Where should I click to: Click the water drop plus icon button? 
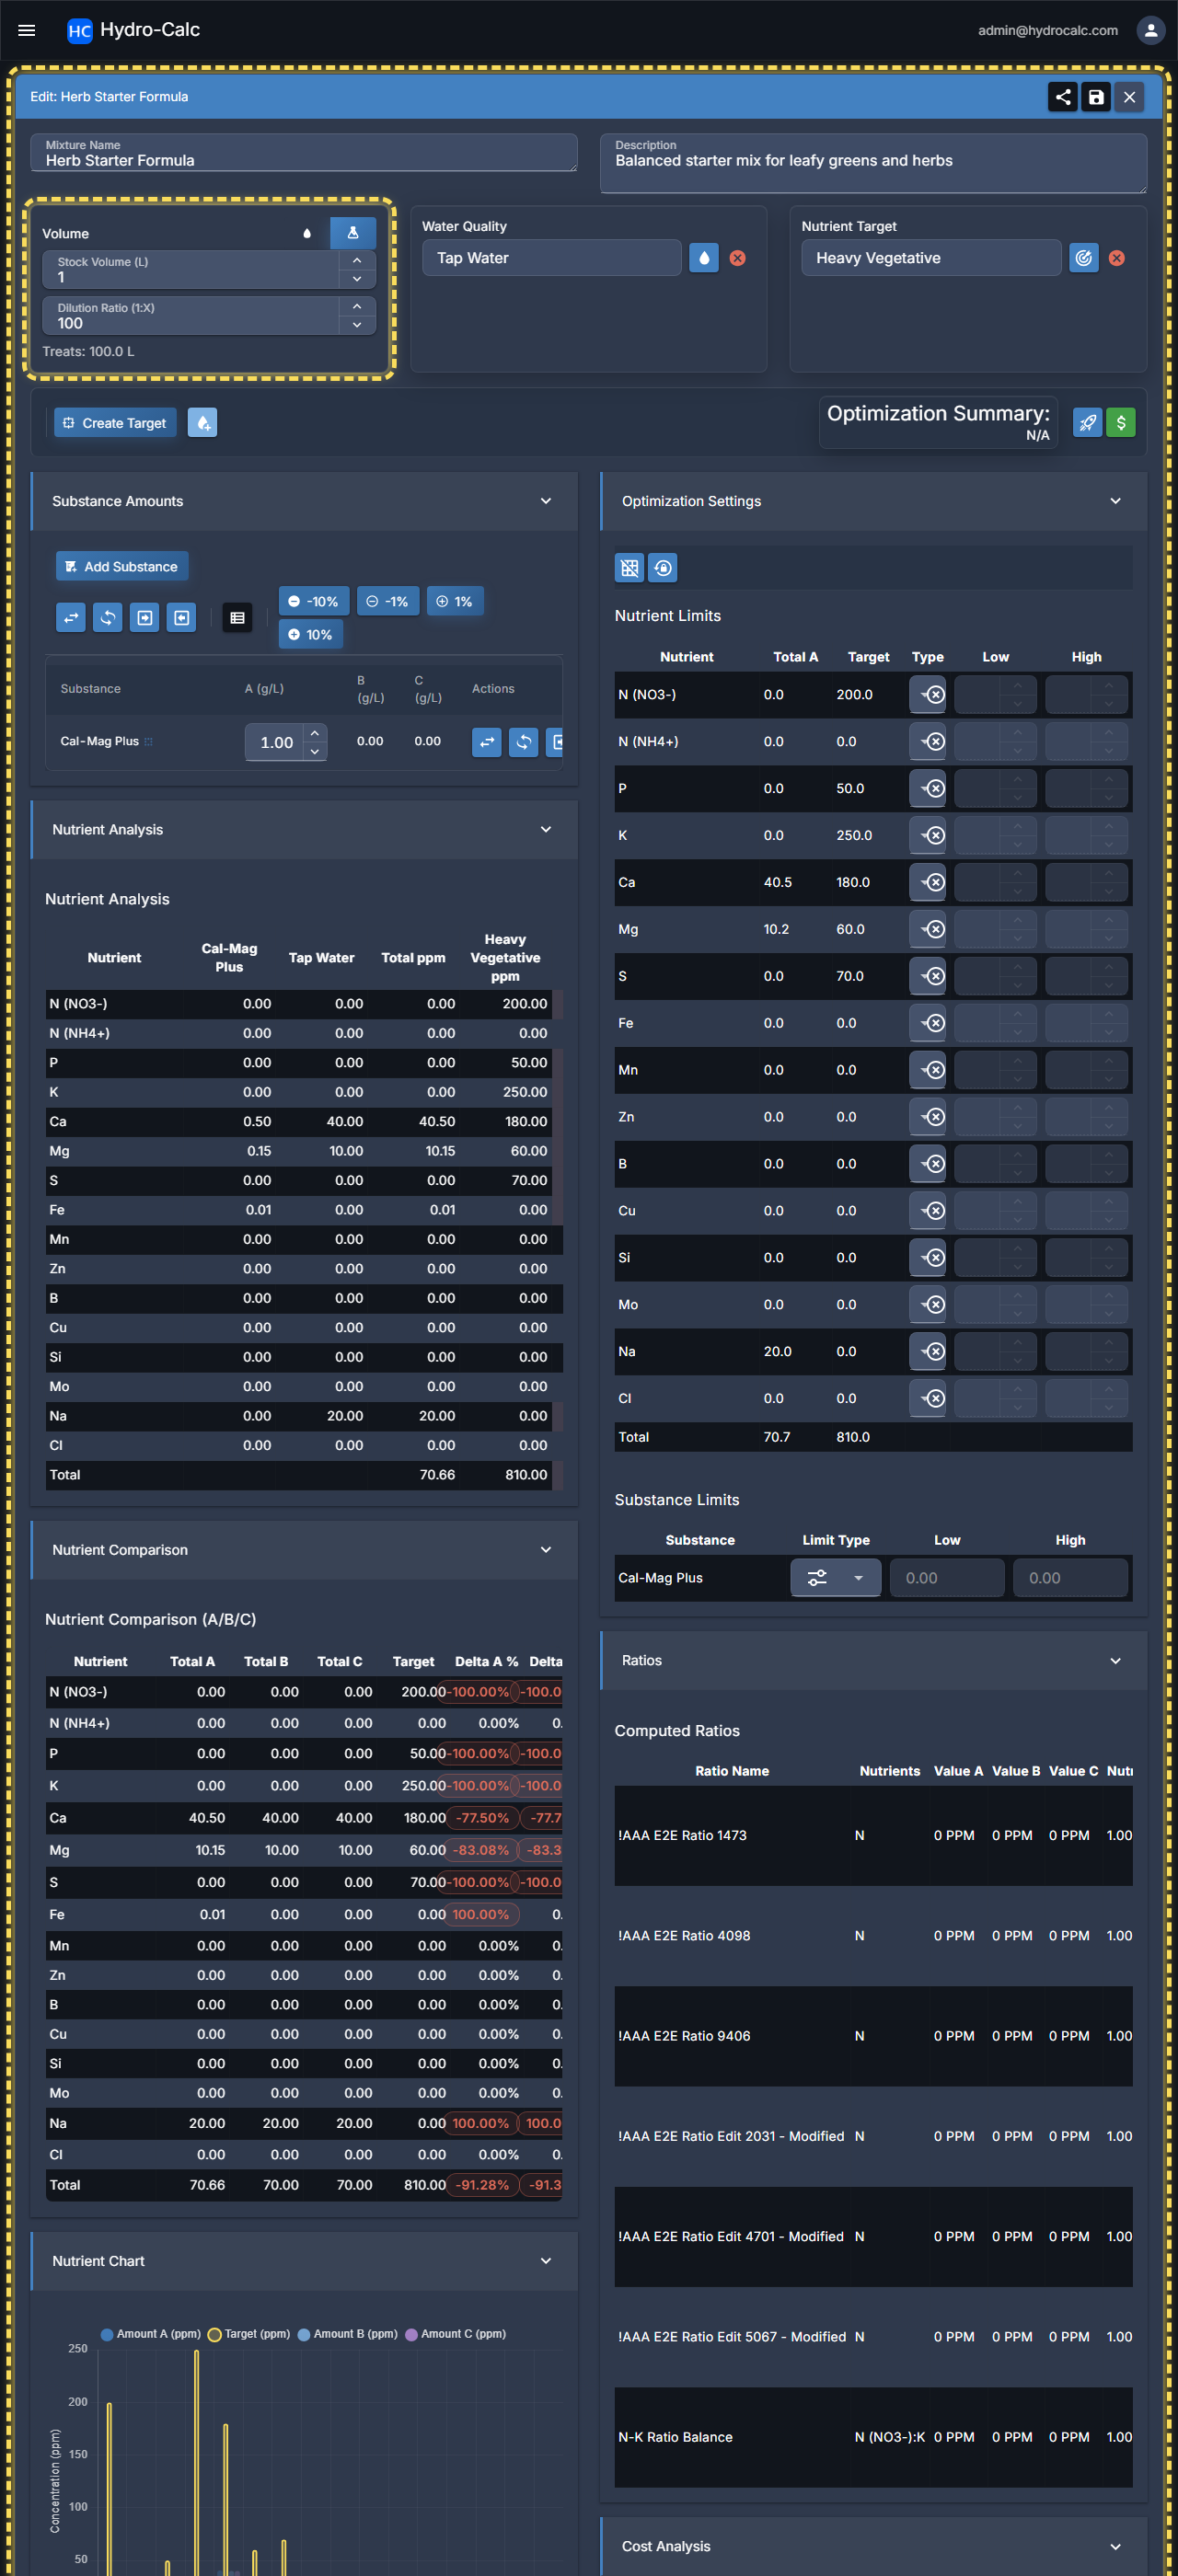click(203, 423)
